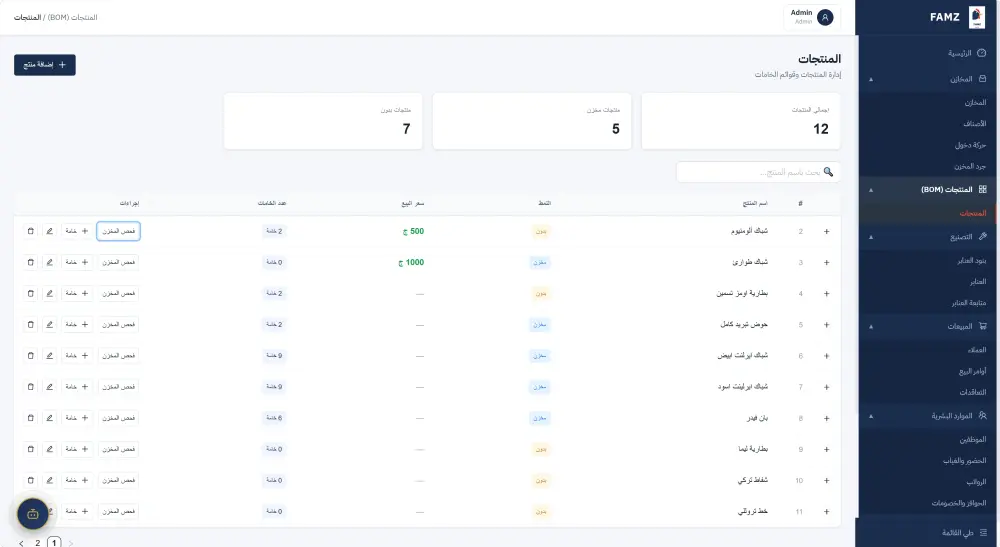The image size is (1000, 547).
Task: Delete product row 10 with trash icon
Action: (31, 480)
